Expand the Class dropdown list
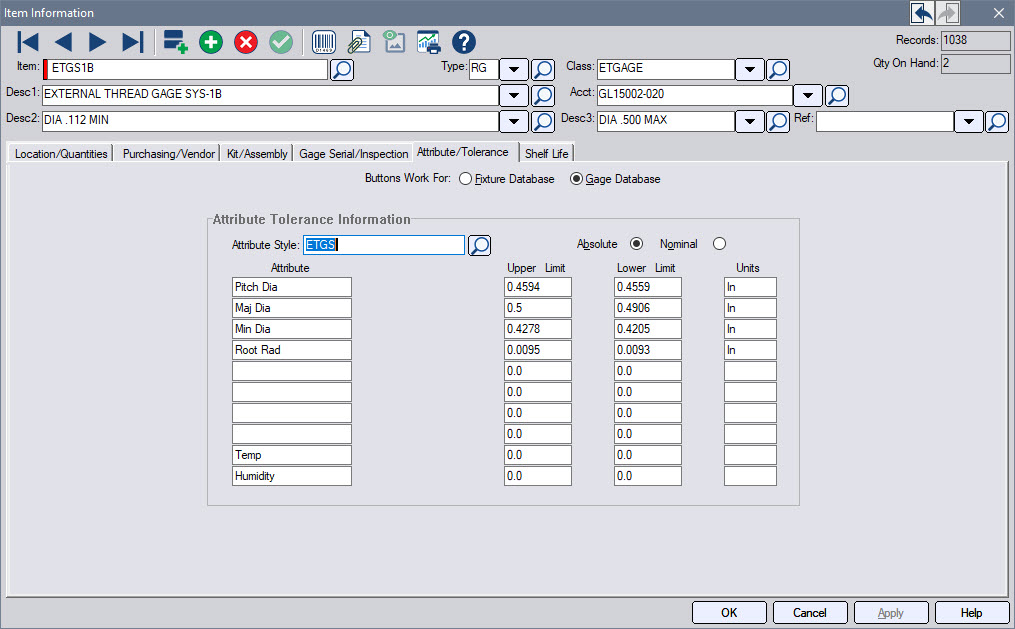The width and height of the screenshot is (1015, 629). pyautogui.click(x=750, y=69)
